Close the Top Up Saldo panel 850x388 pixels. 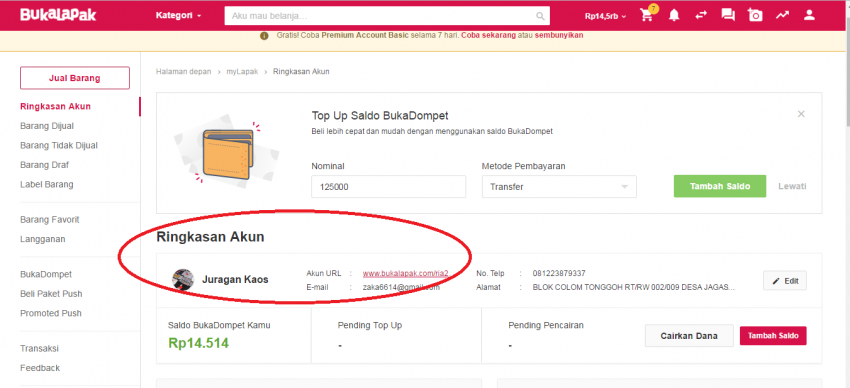801,114
